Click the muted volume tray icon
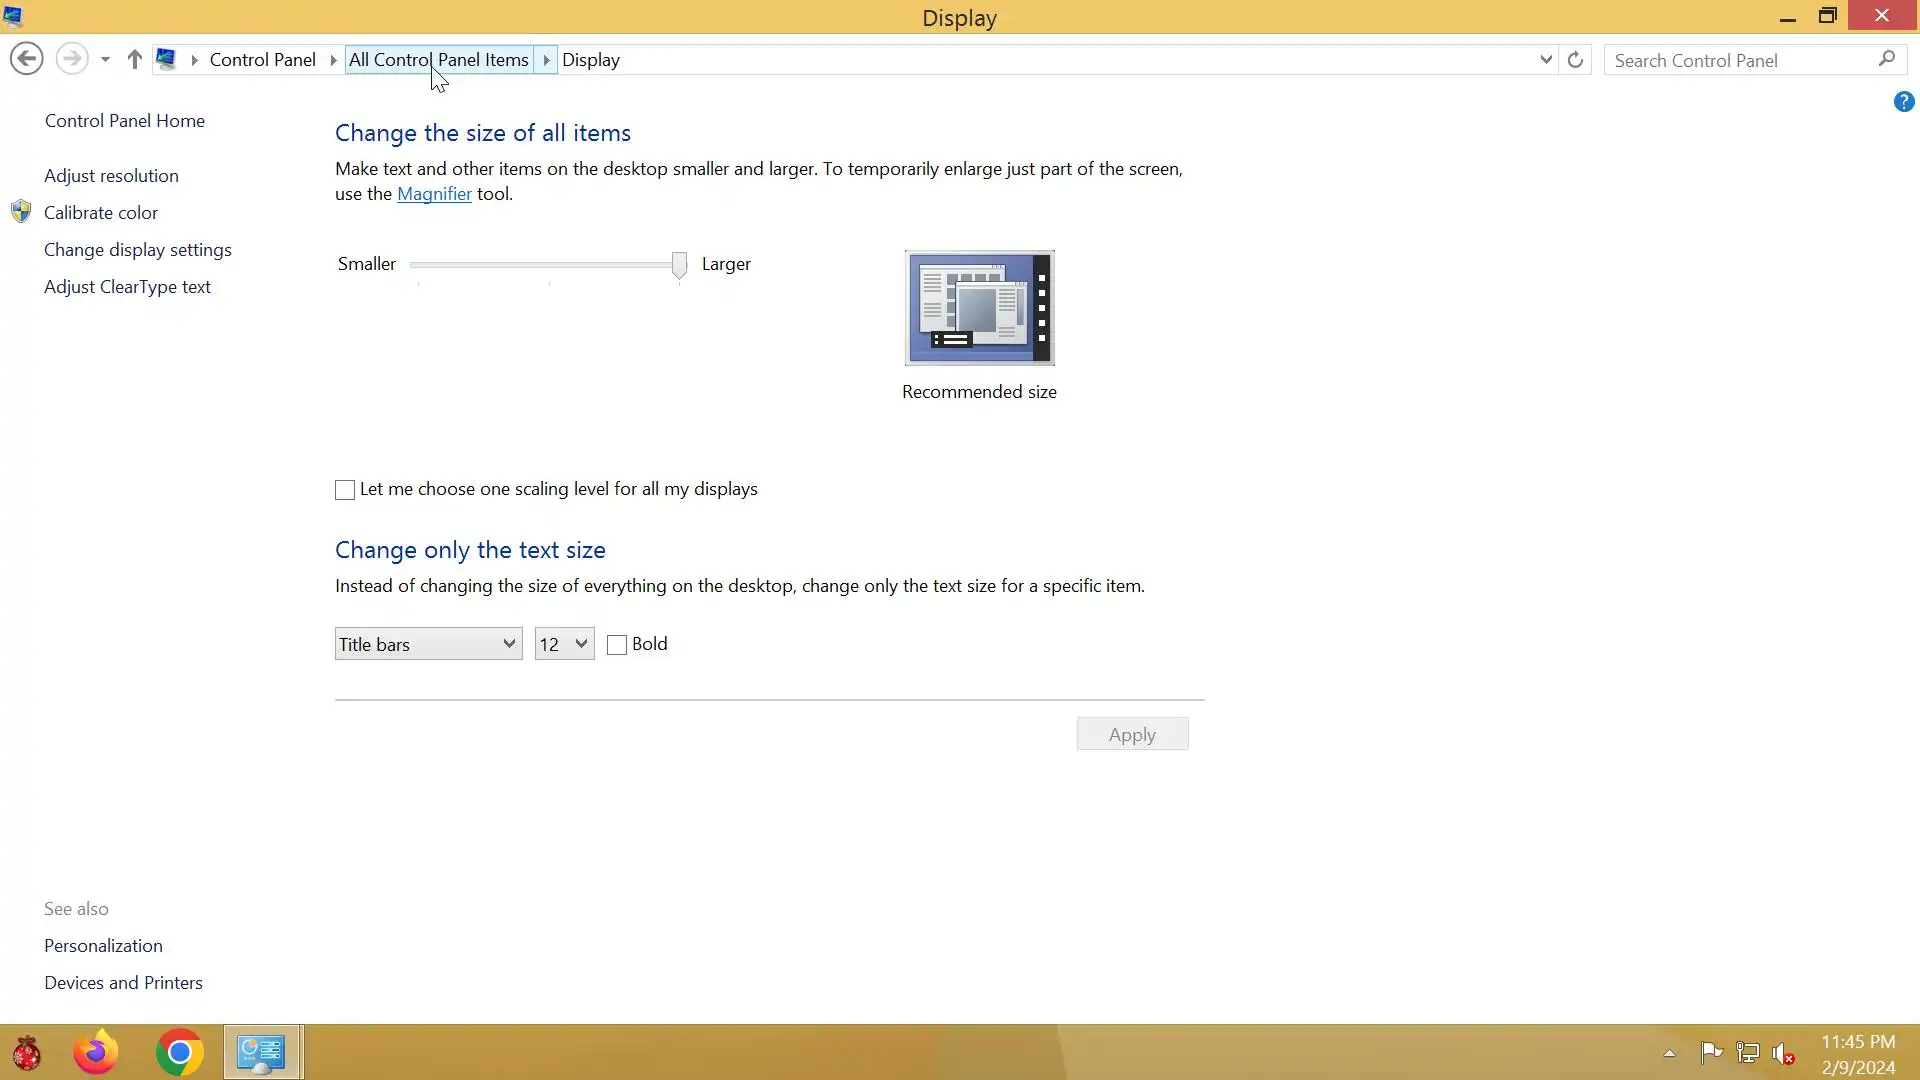Screen dimensions: 1920x1080 point(1783,1053)
